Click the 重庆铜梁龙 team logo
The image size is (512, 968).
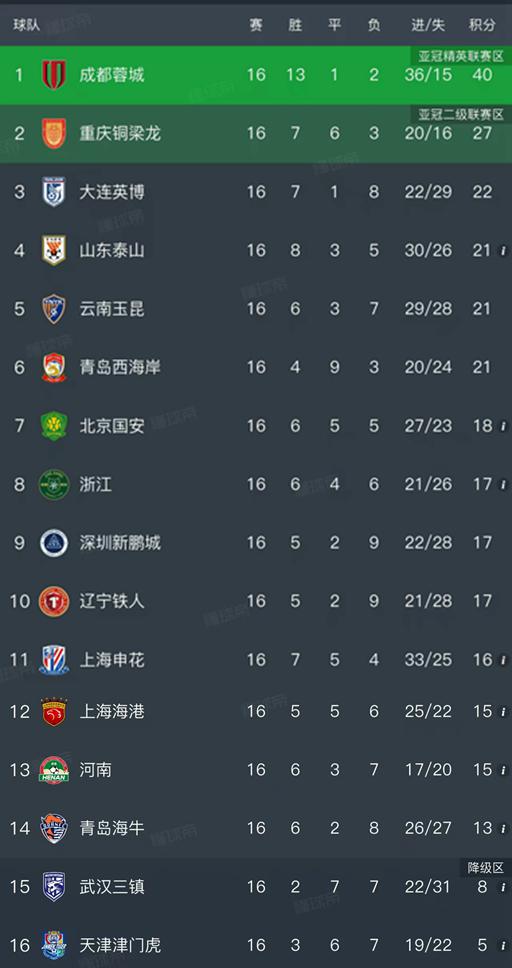coord(54,133)
